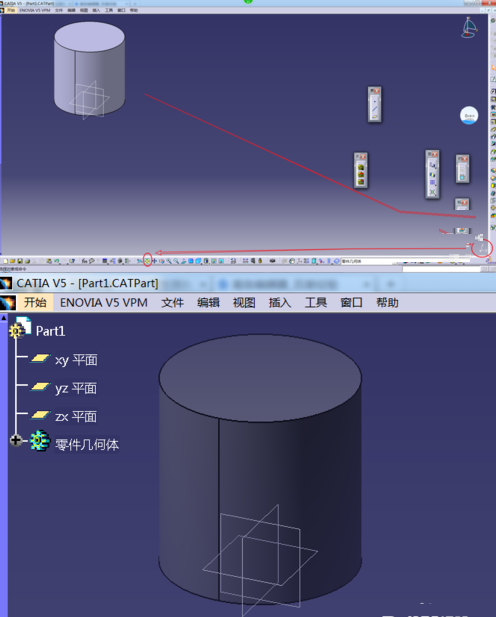This screenshot has width=496, height=617.
Task: Select the Point tool in the floating toolbar
Action: coord(374,101)
